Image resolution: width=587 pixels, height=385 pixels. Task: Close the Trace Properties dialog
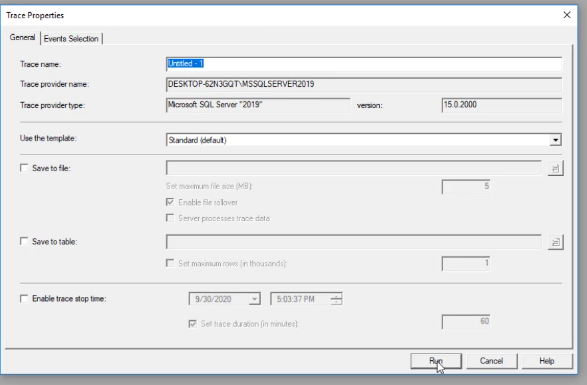(567, 15)
